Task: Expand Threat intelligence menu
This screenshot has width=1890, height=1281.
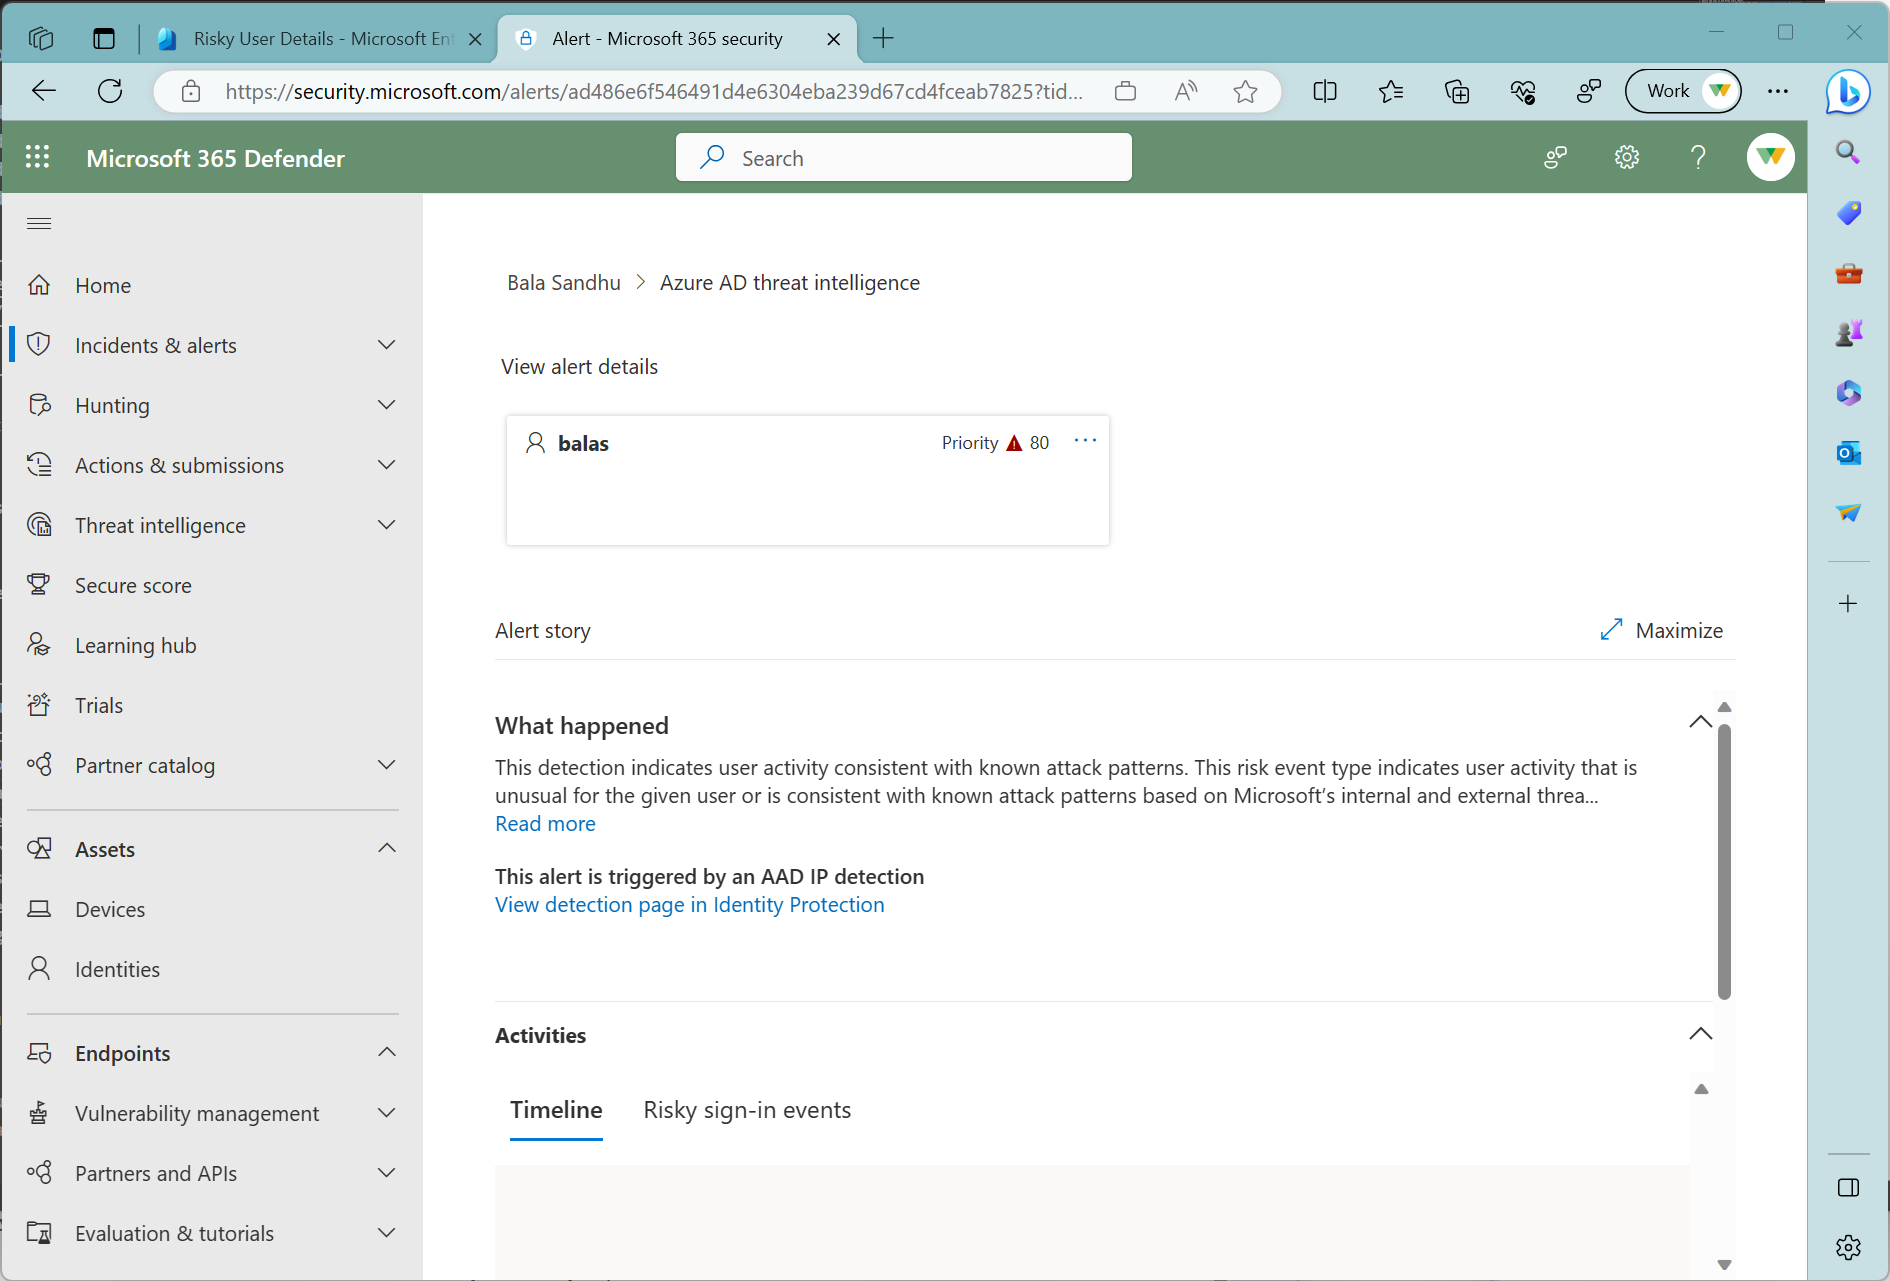Action: 387,525
